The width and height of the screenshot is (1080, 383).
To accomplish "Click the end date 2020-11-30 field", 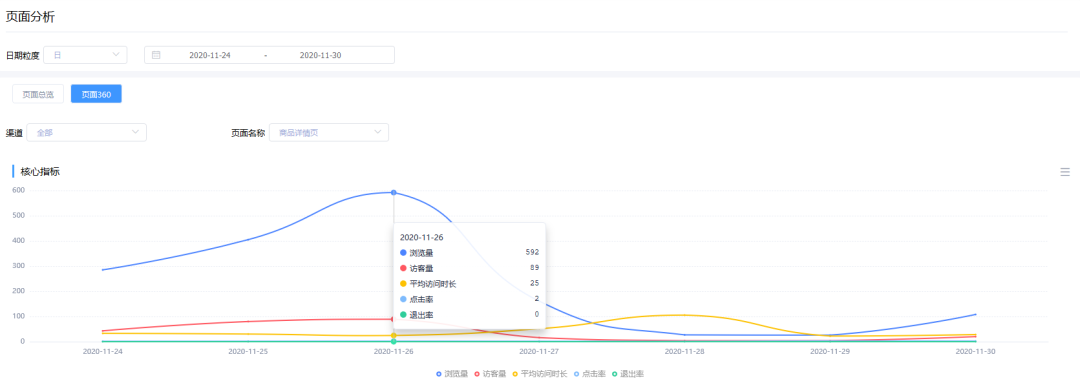I will click(320, 55).
